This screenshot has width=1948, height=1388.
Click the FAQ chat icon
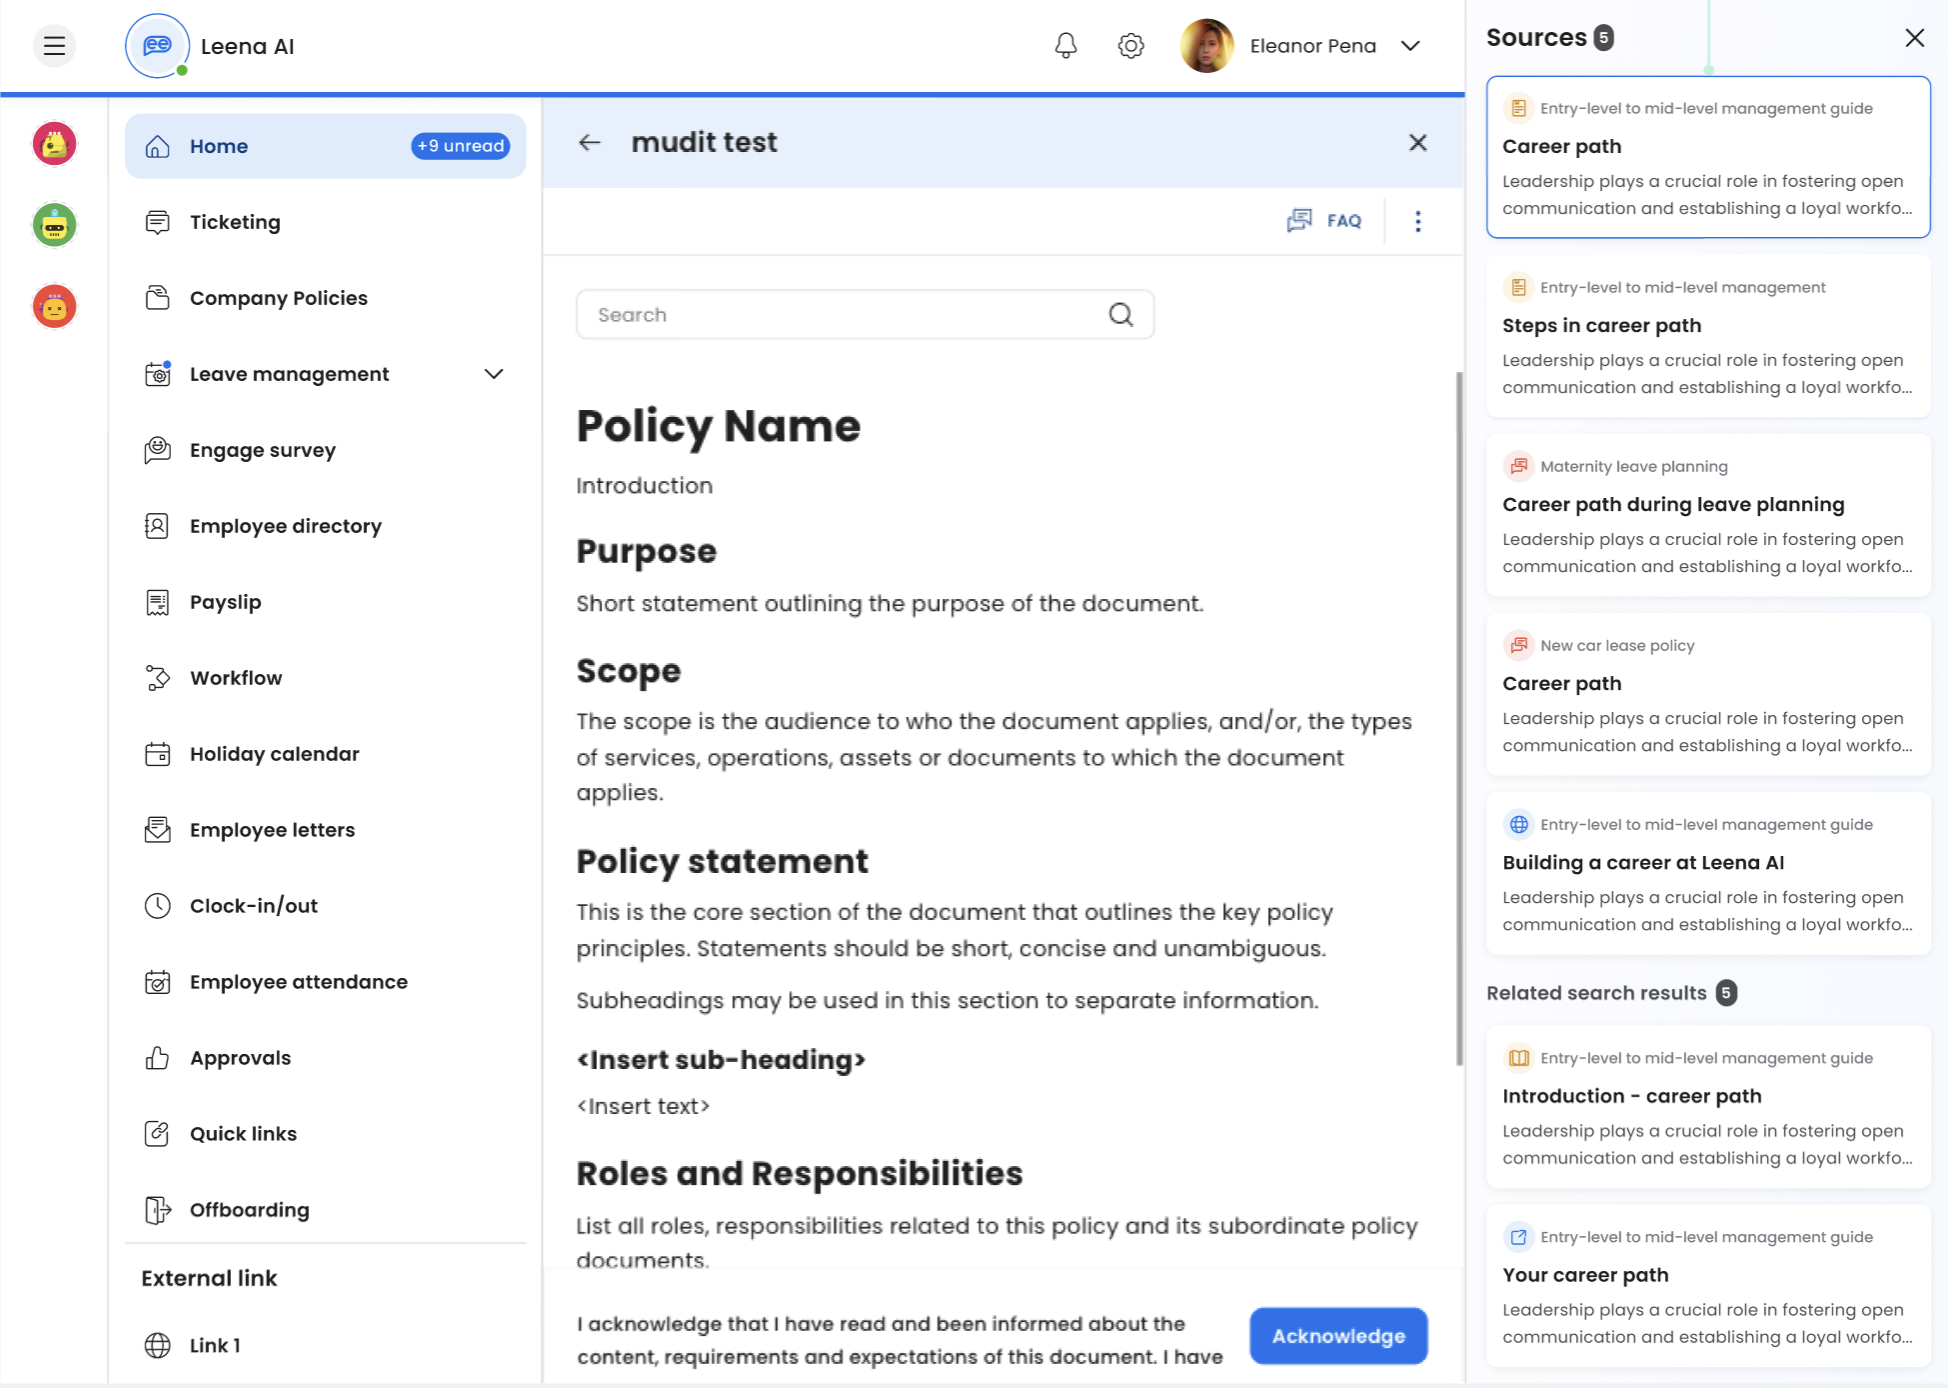coord(1300,221)
